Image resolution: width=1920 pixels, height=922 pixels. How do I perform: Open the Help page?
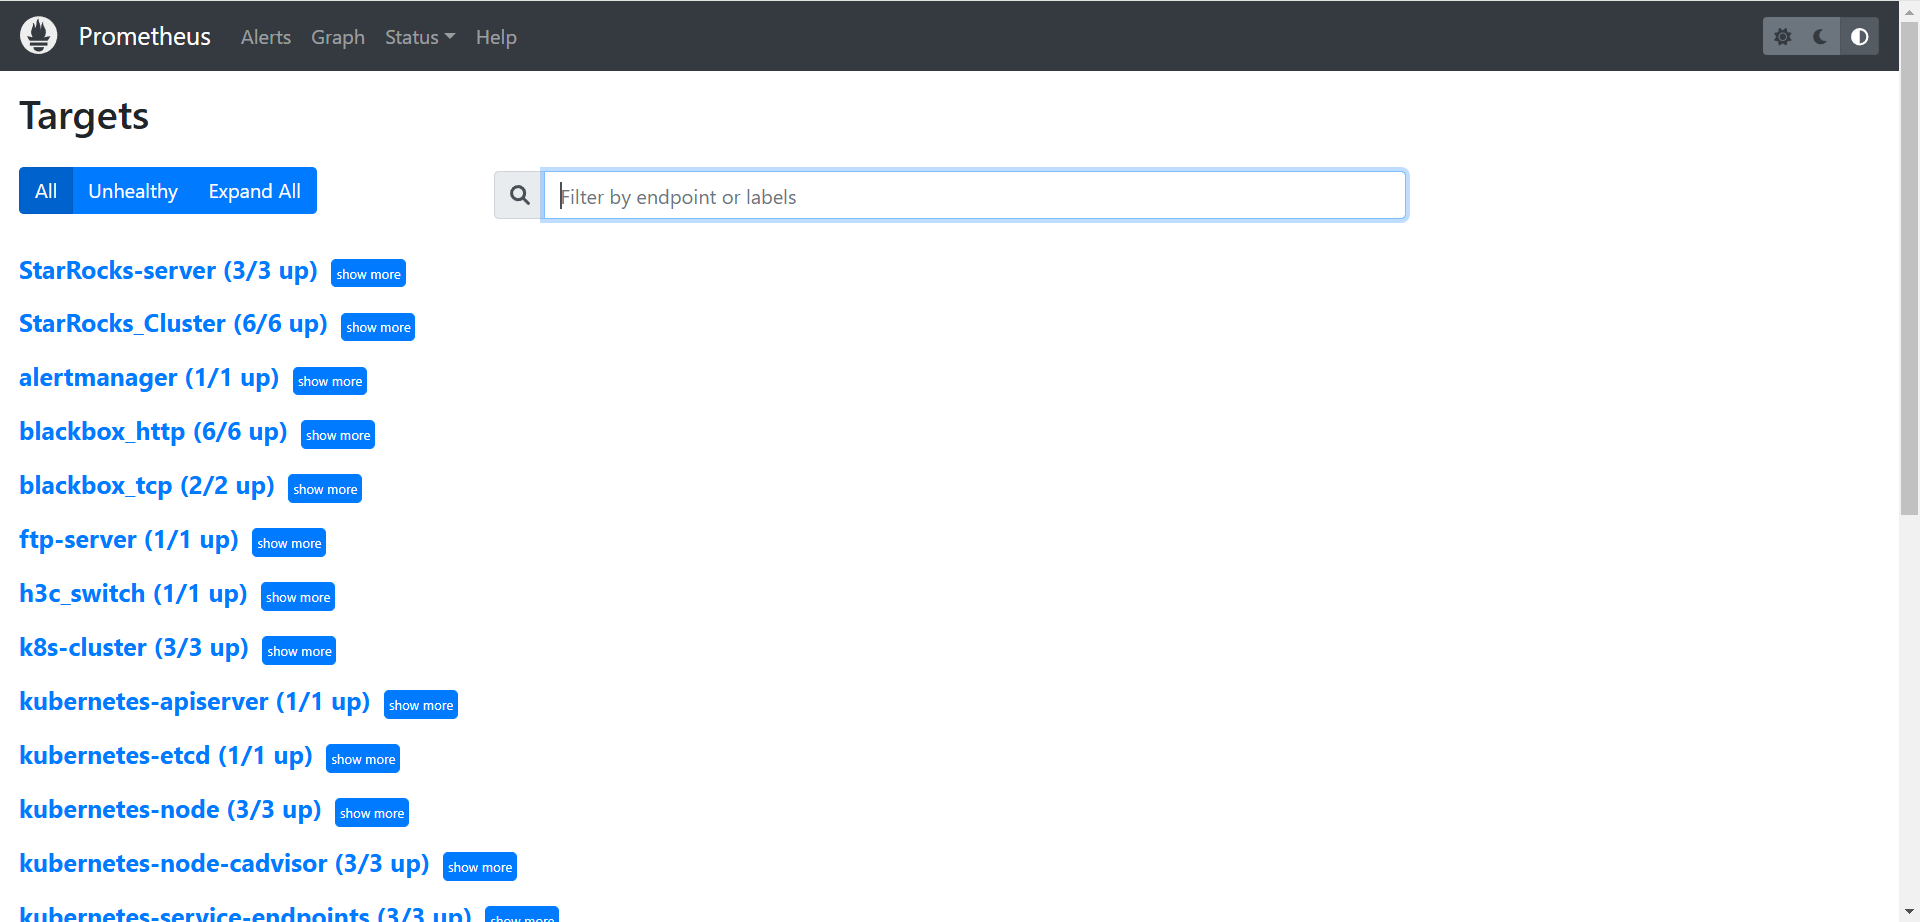click(496, 37)
